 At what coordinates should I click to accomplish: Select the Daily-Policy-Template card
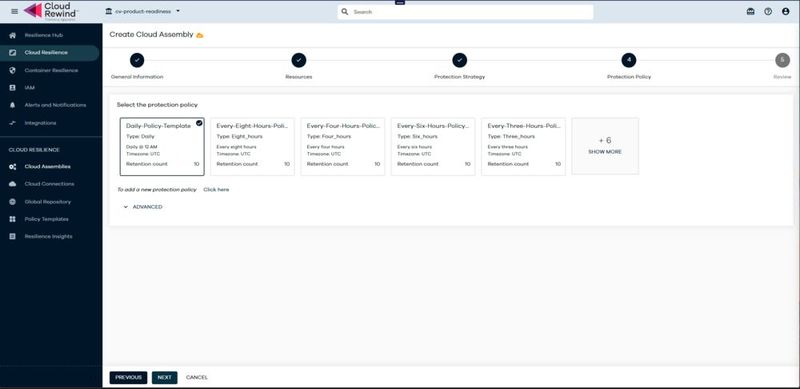tap(162, 147)
